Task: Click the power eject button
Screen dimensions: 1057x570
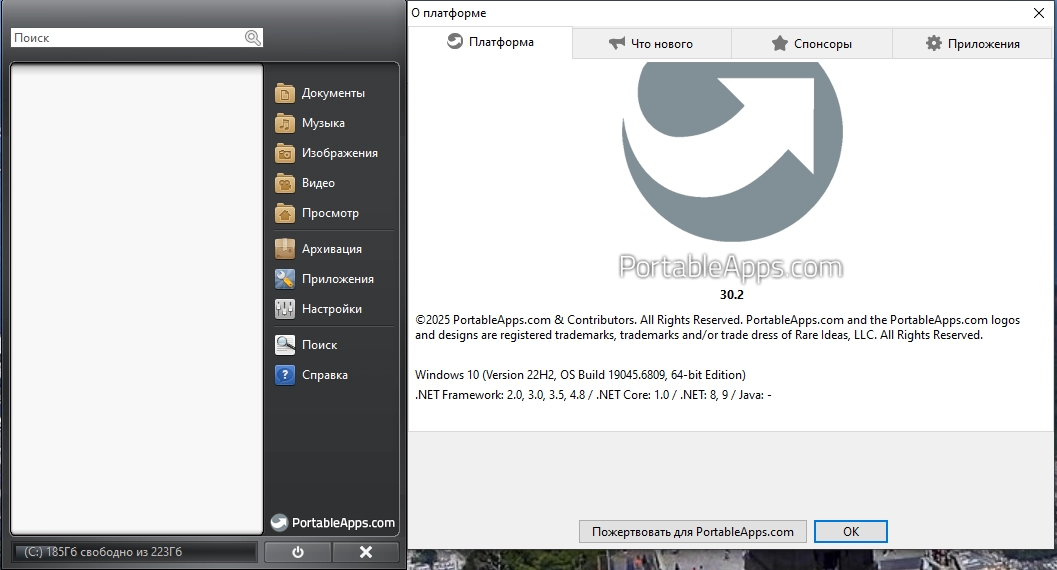Action: 297,552
